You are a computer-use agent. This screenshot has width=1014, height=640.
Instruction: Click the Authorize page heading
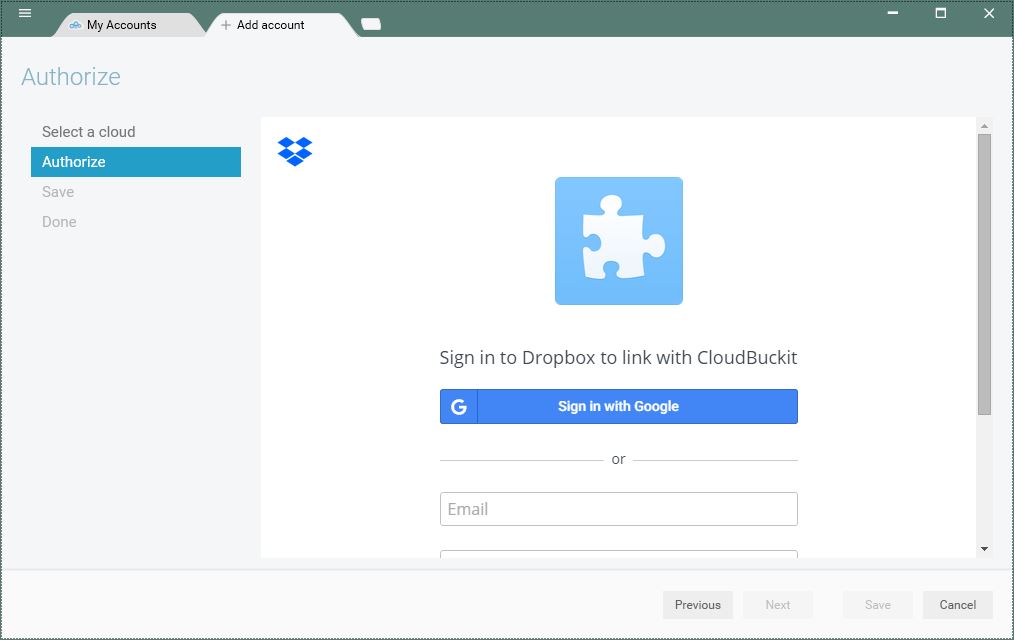[71, 77]
